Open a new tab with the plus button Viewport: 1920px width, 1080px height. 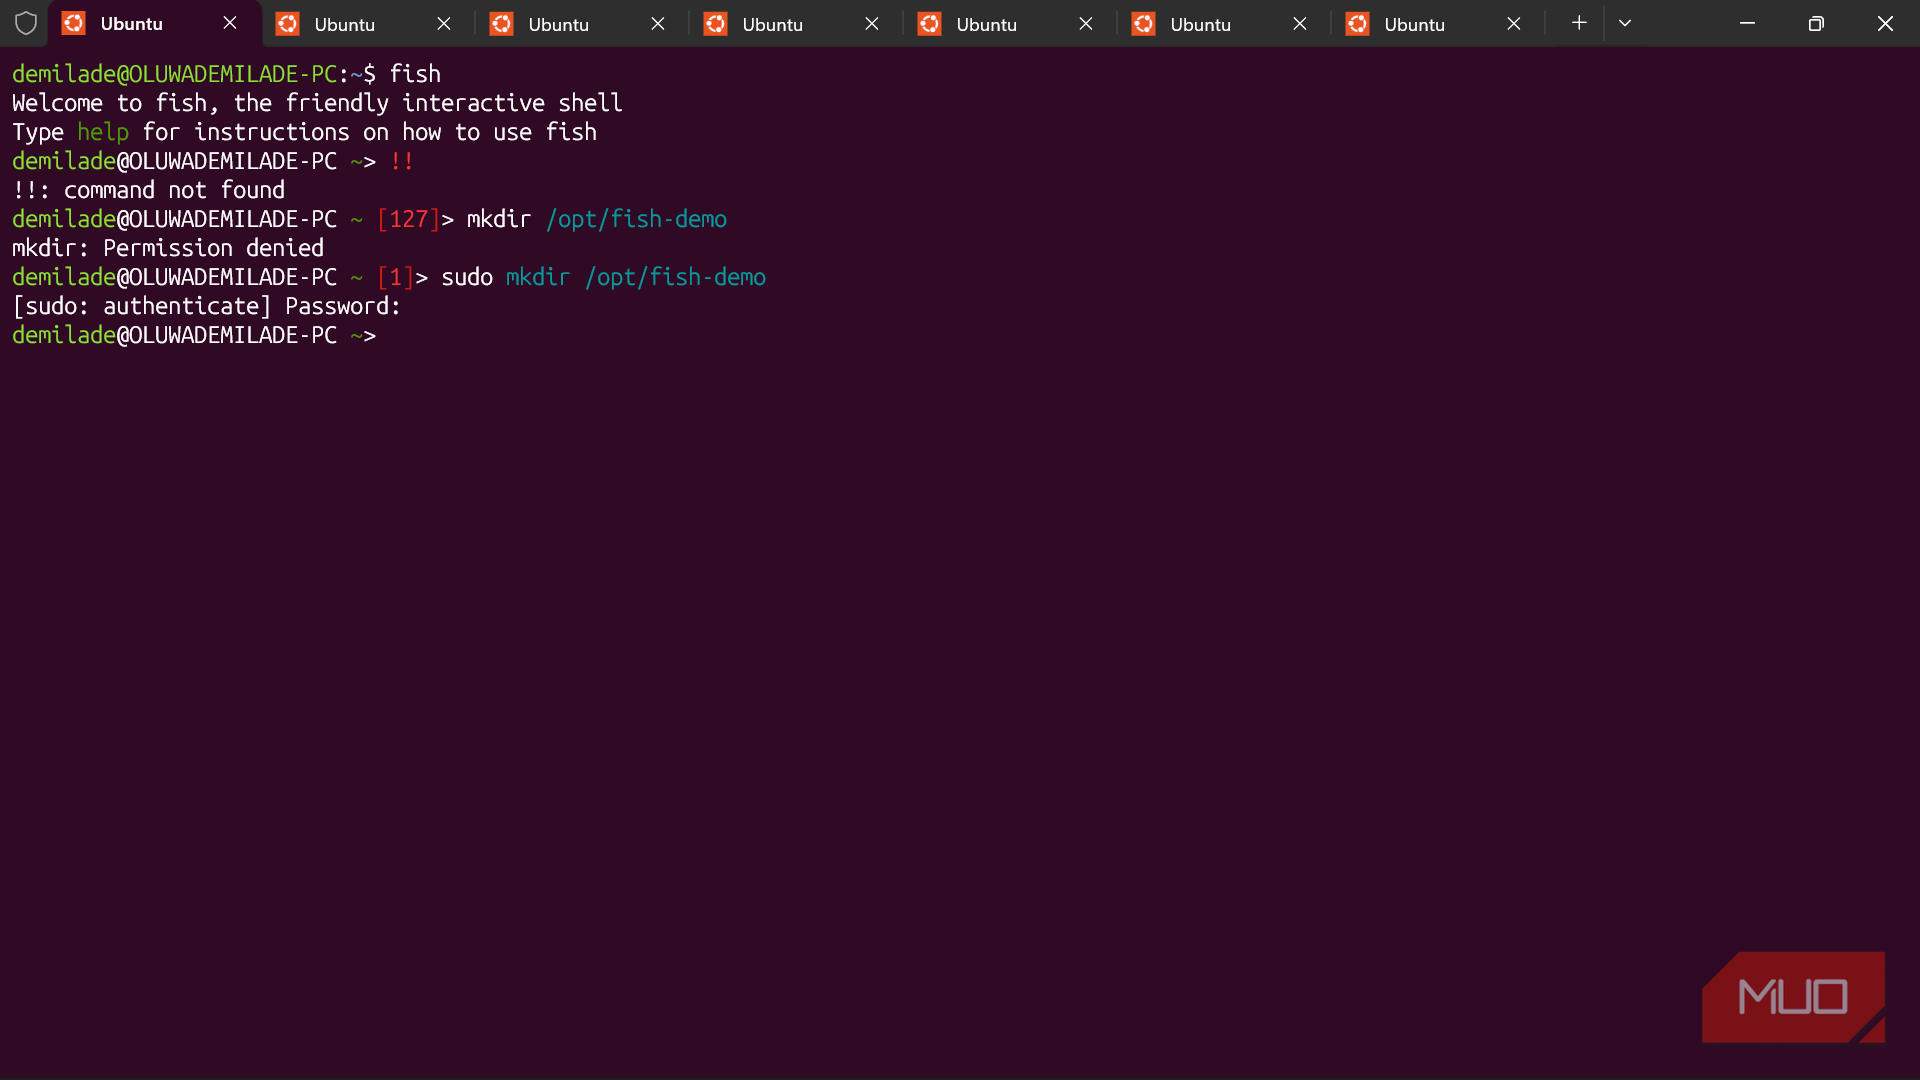coord(1579,23)
